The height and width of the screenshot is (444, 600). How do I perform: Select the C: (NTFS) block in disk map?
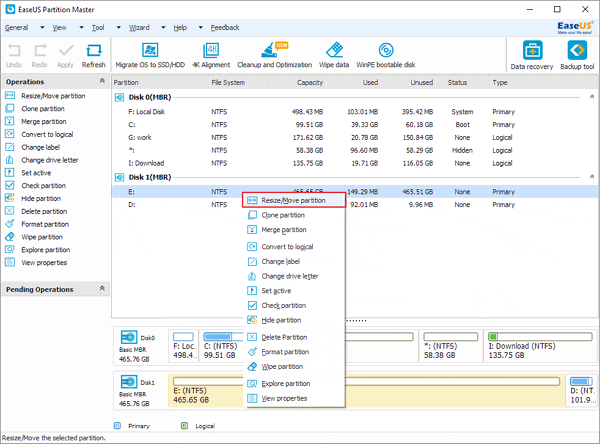223,346
